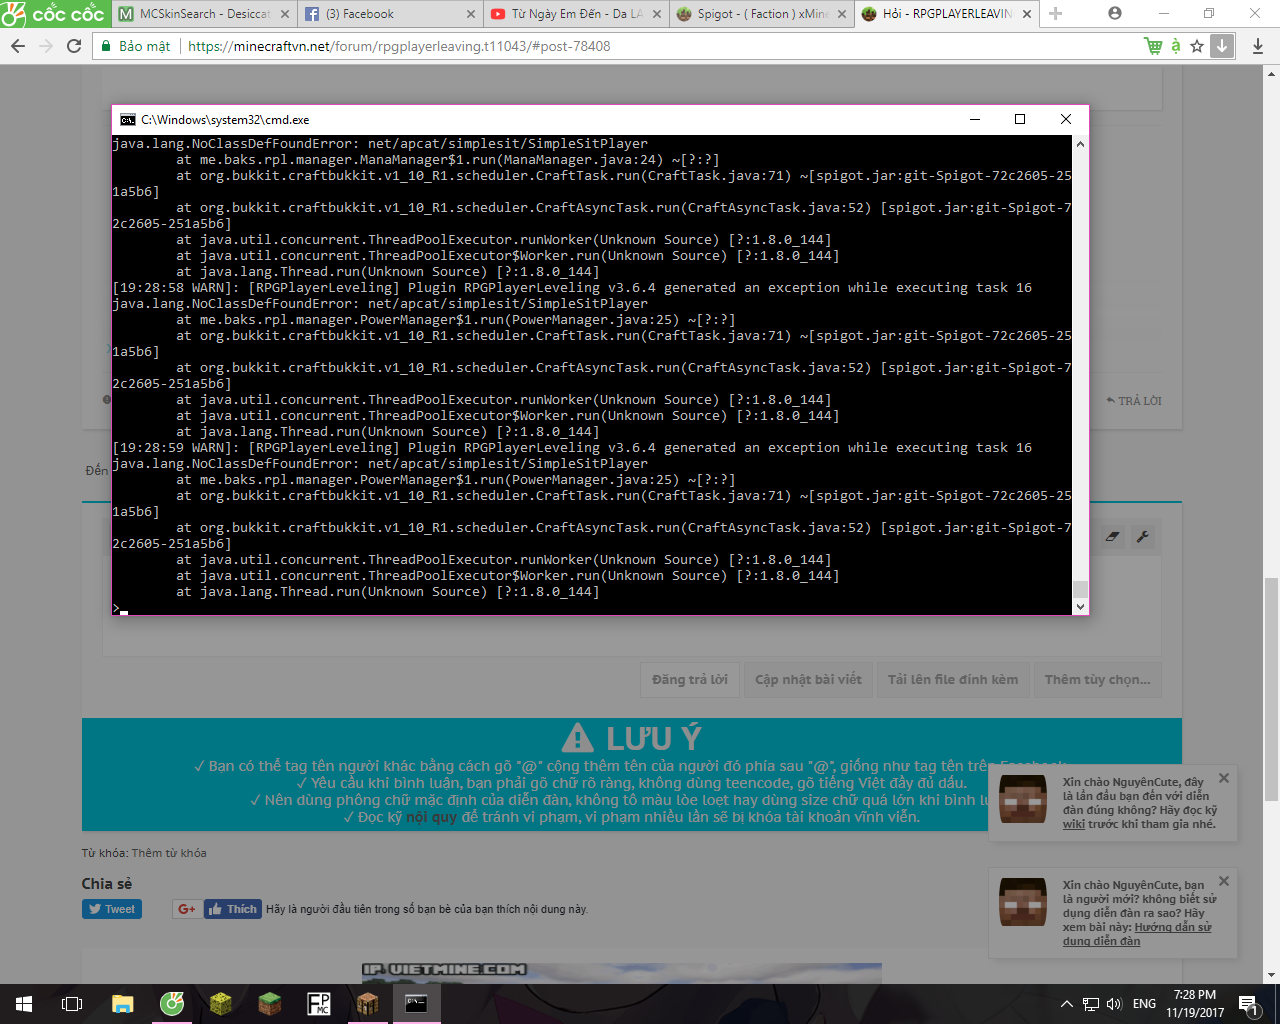Switch to Cốc Cốc browser on taskbar
This screenshot has height=1024, width=1280.
(x=172, y=1004)
